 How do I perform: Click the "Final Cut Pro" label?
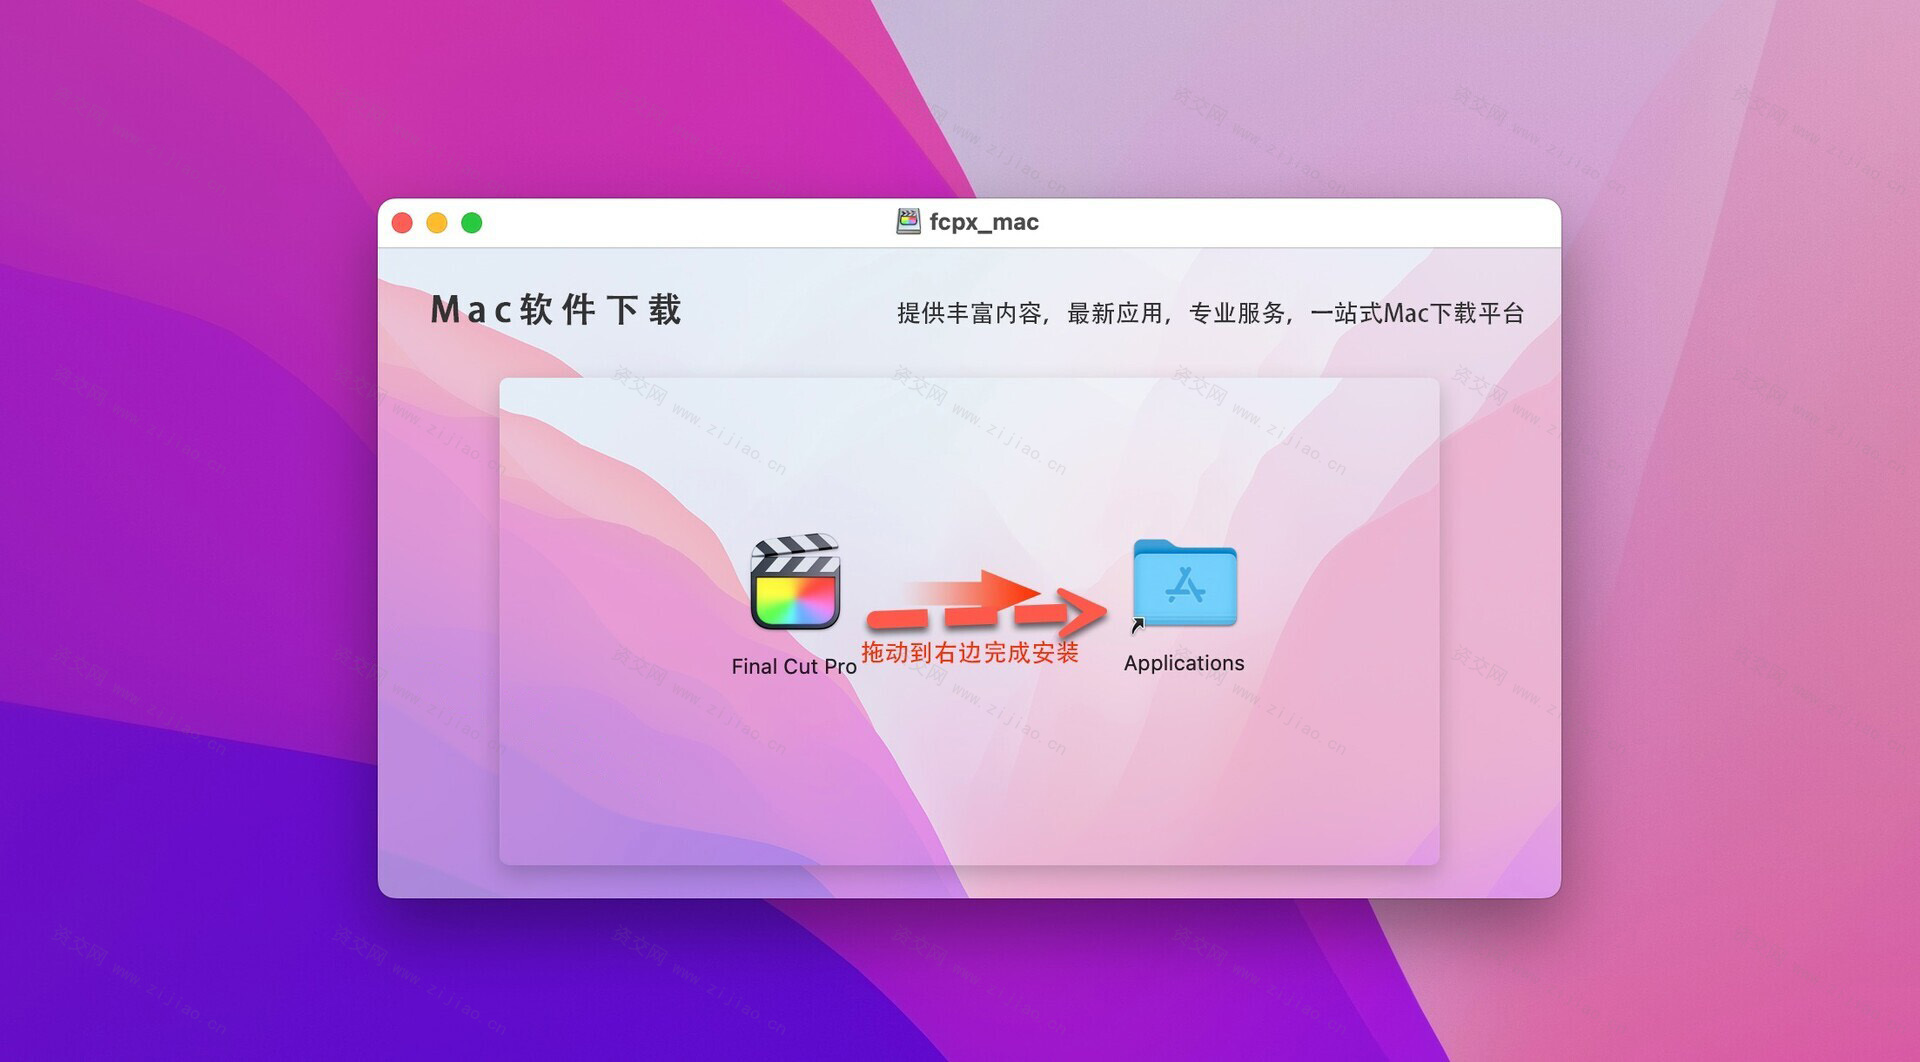point(794,667)
